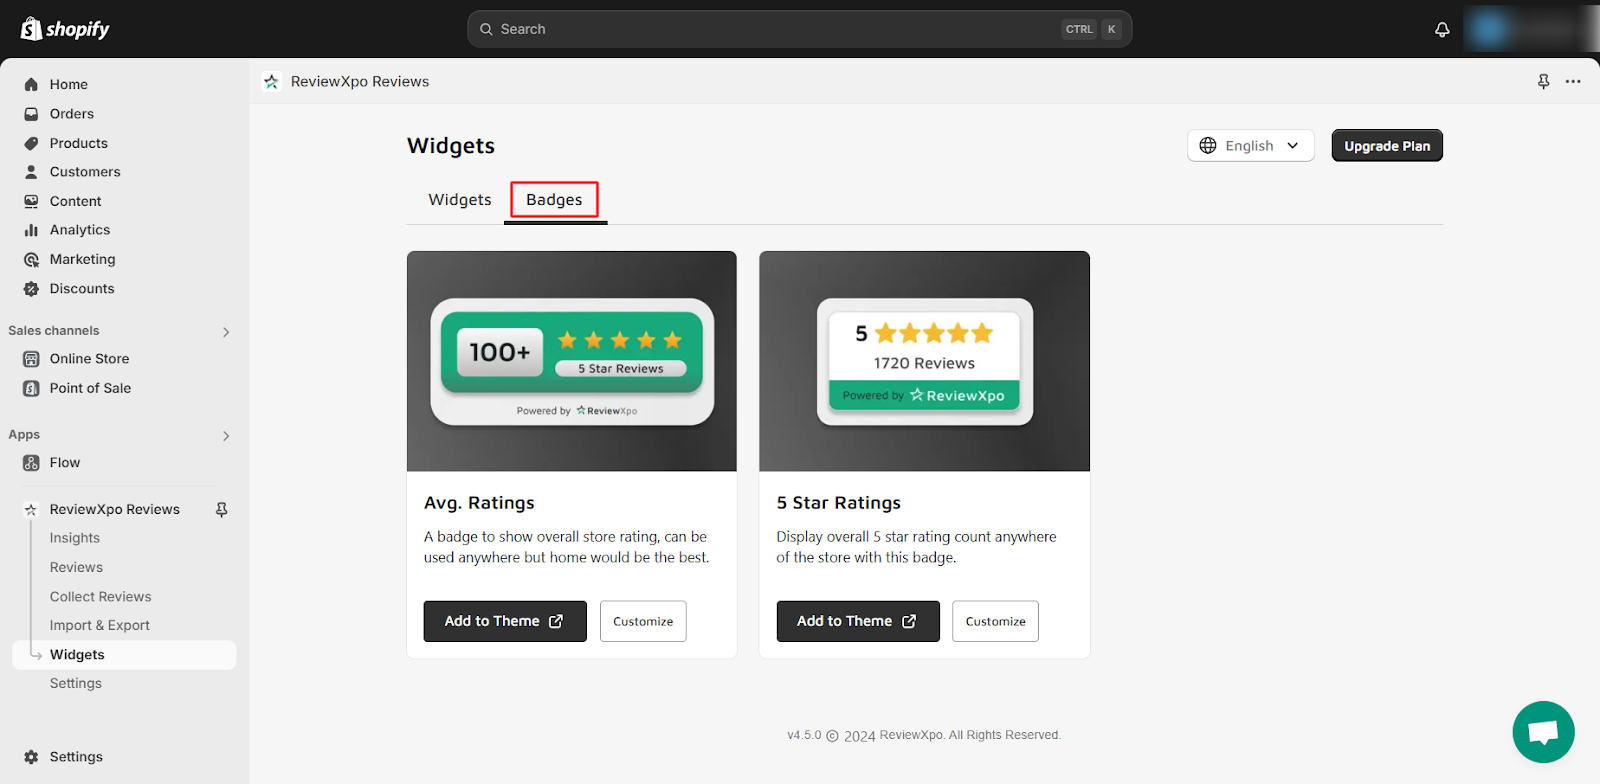This screenshot has height=784, width=1600.
Task: Open Discounts in sidebar
Action: pyautogui.click(x=82, y=289)
